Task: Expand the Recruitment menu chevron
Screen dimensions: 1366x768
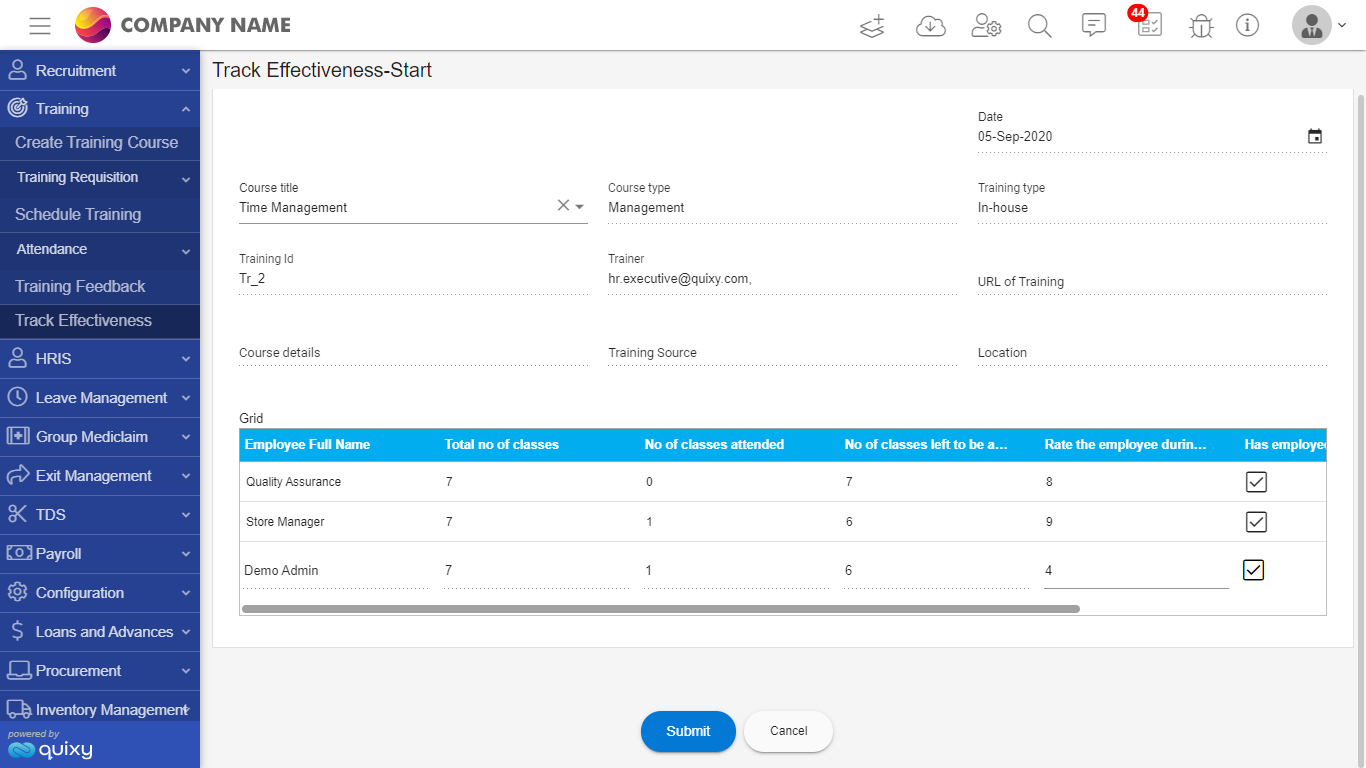Action: pos(186,71)
